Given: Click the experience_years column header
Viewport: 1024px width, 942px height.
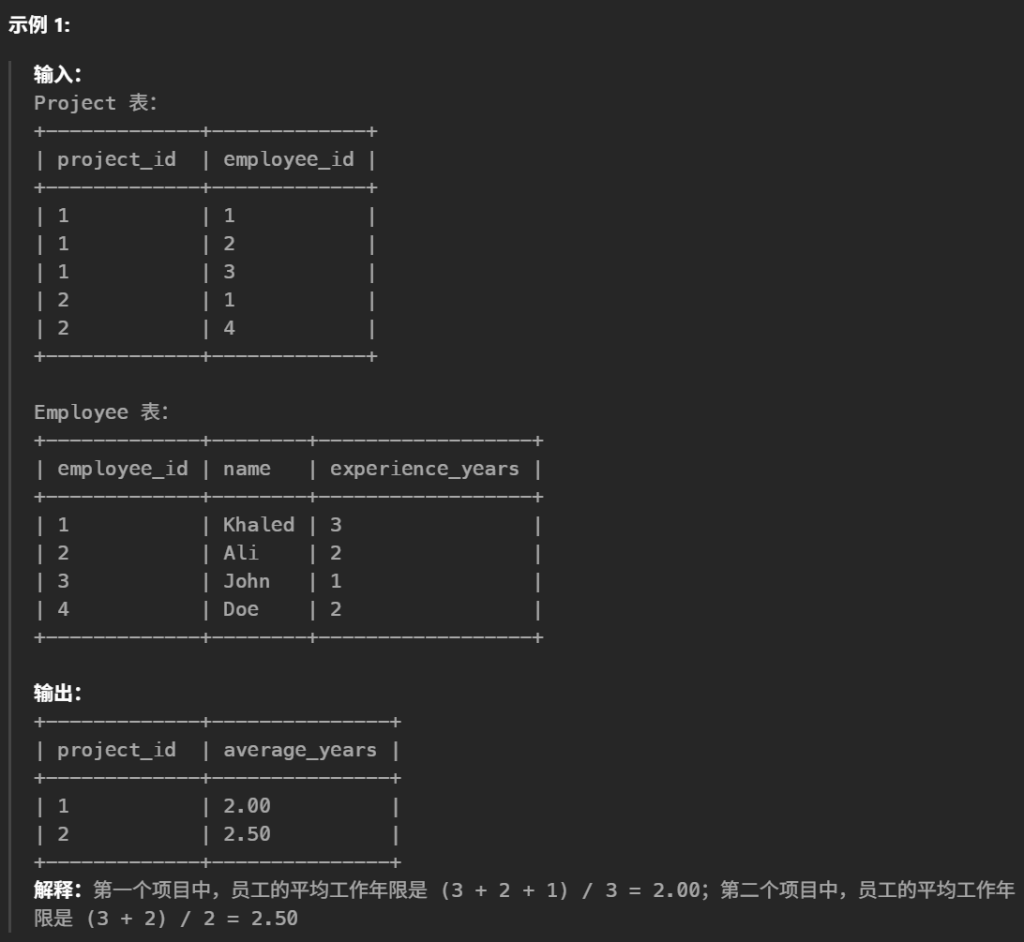Looking at the screenshot, I should 424,469.
